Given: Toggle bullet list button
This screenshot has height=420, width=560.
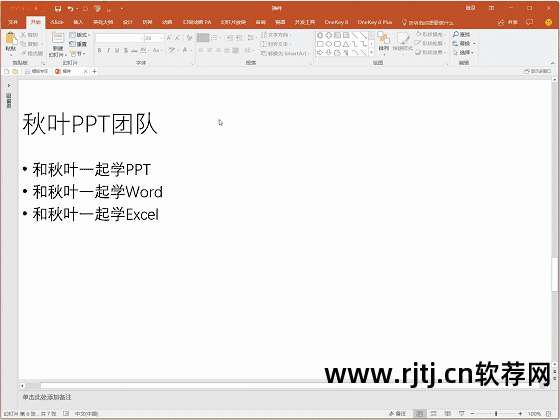Looking at the screenshot, I should coord(203,38).
